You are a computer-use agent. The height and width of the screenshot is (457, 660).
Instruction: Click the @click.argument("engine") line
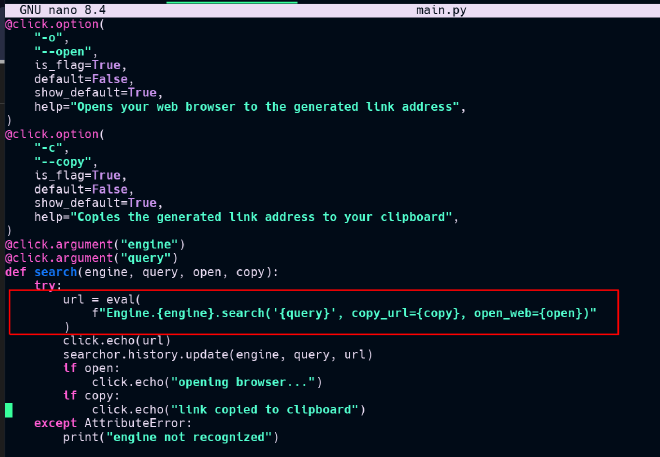[x=95, y=244]
